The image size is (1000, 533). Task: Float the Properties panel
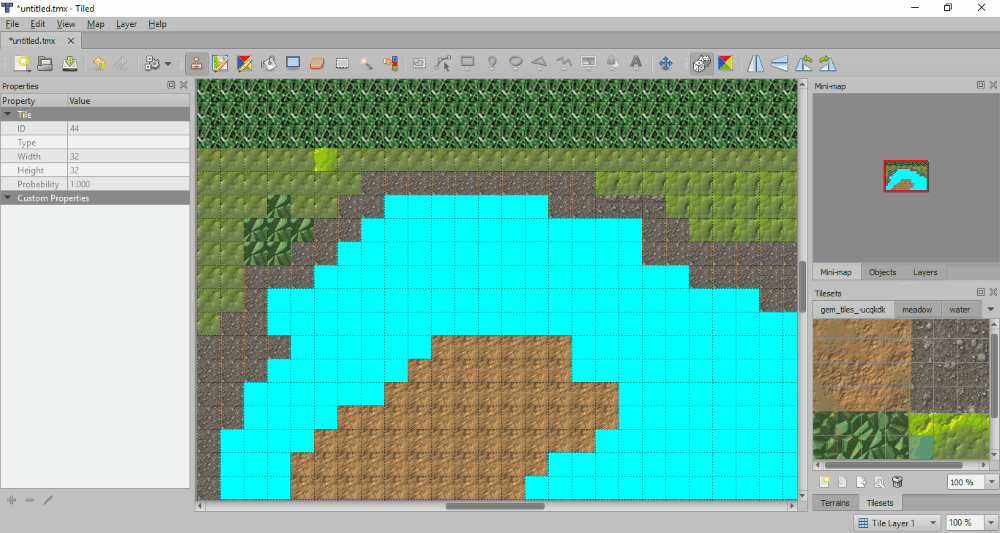171,85
